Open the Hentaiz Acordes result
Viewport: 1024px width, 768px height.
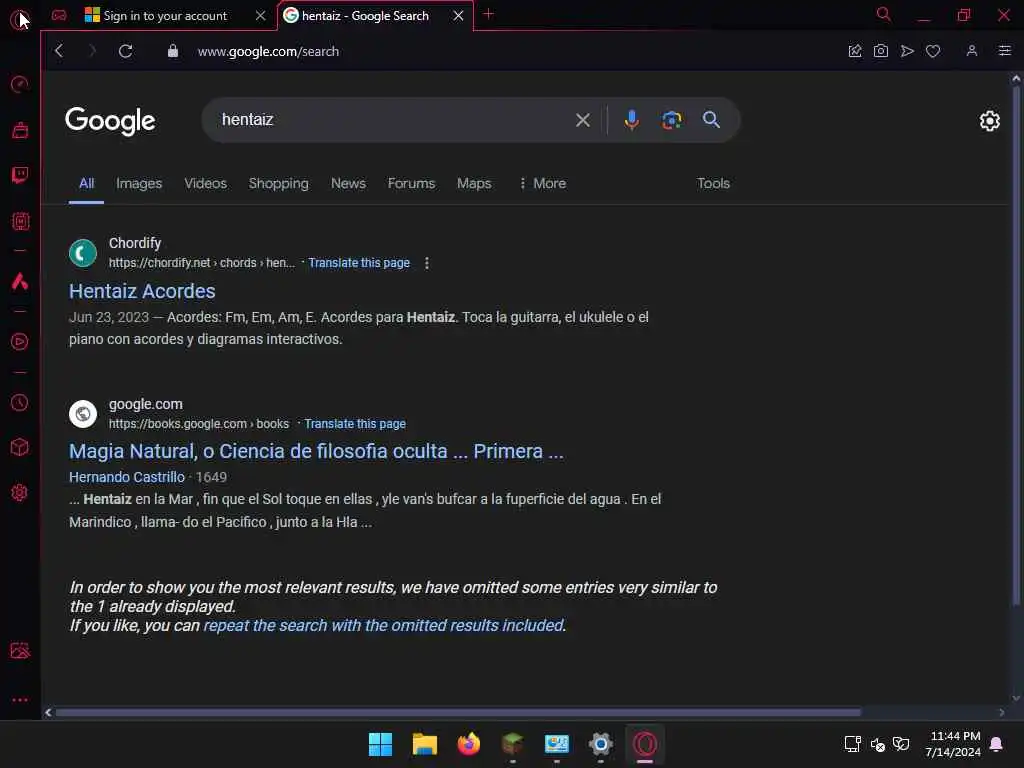tap(142, 291)
